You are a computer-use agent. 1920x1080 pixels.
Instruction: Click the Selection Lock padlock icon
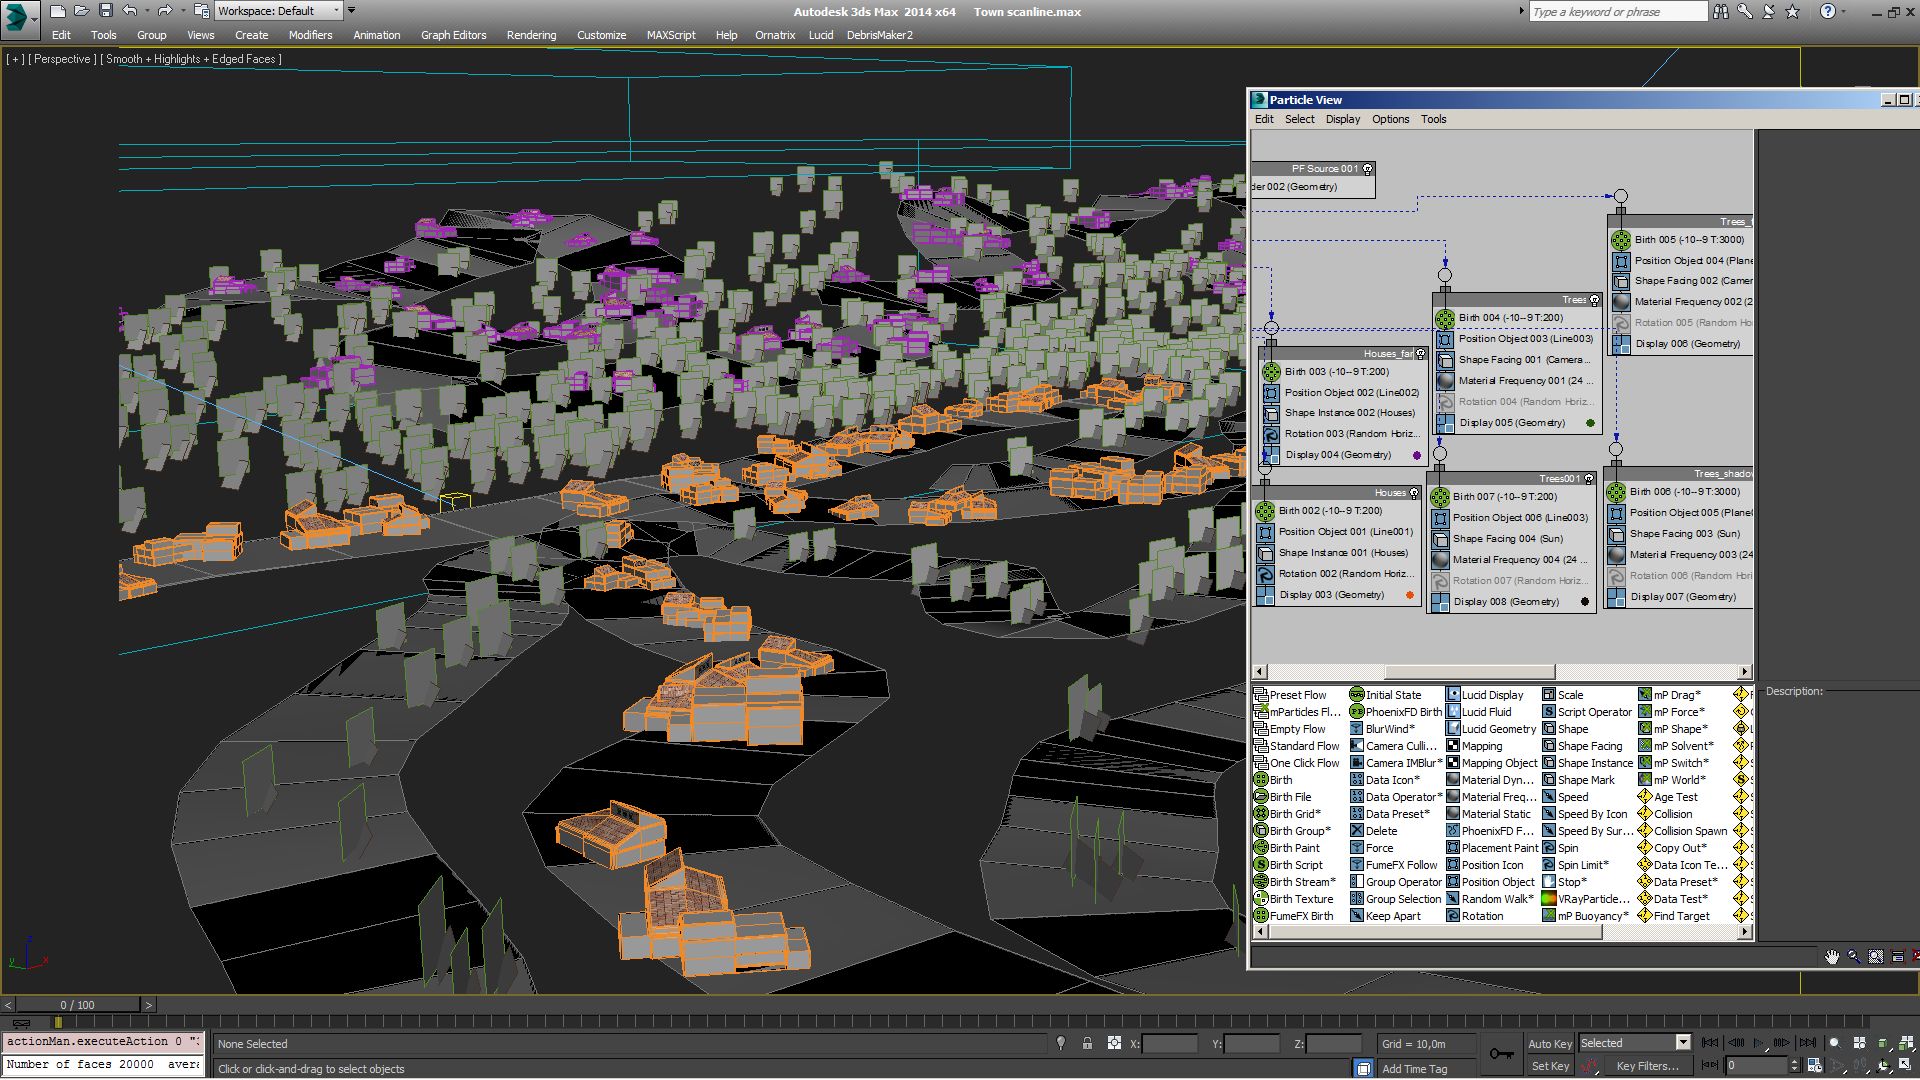(x=1087, y=1043)
